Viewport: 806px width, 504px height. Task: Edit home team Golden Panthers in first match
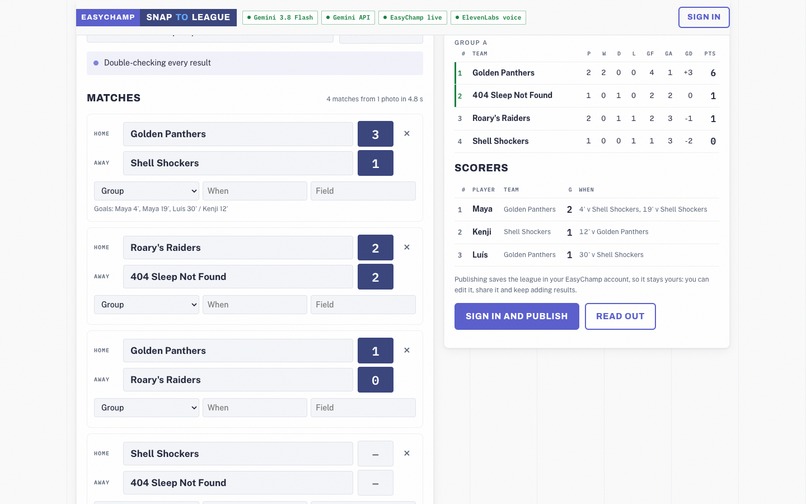coord(238,134)
